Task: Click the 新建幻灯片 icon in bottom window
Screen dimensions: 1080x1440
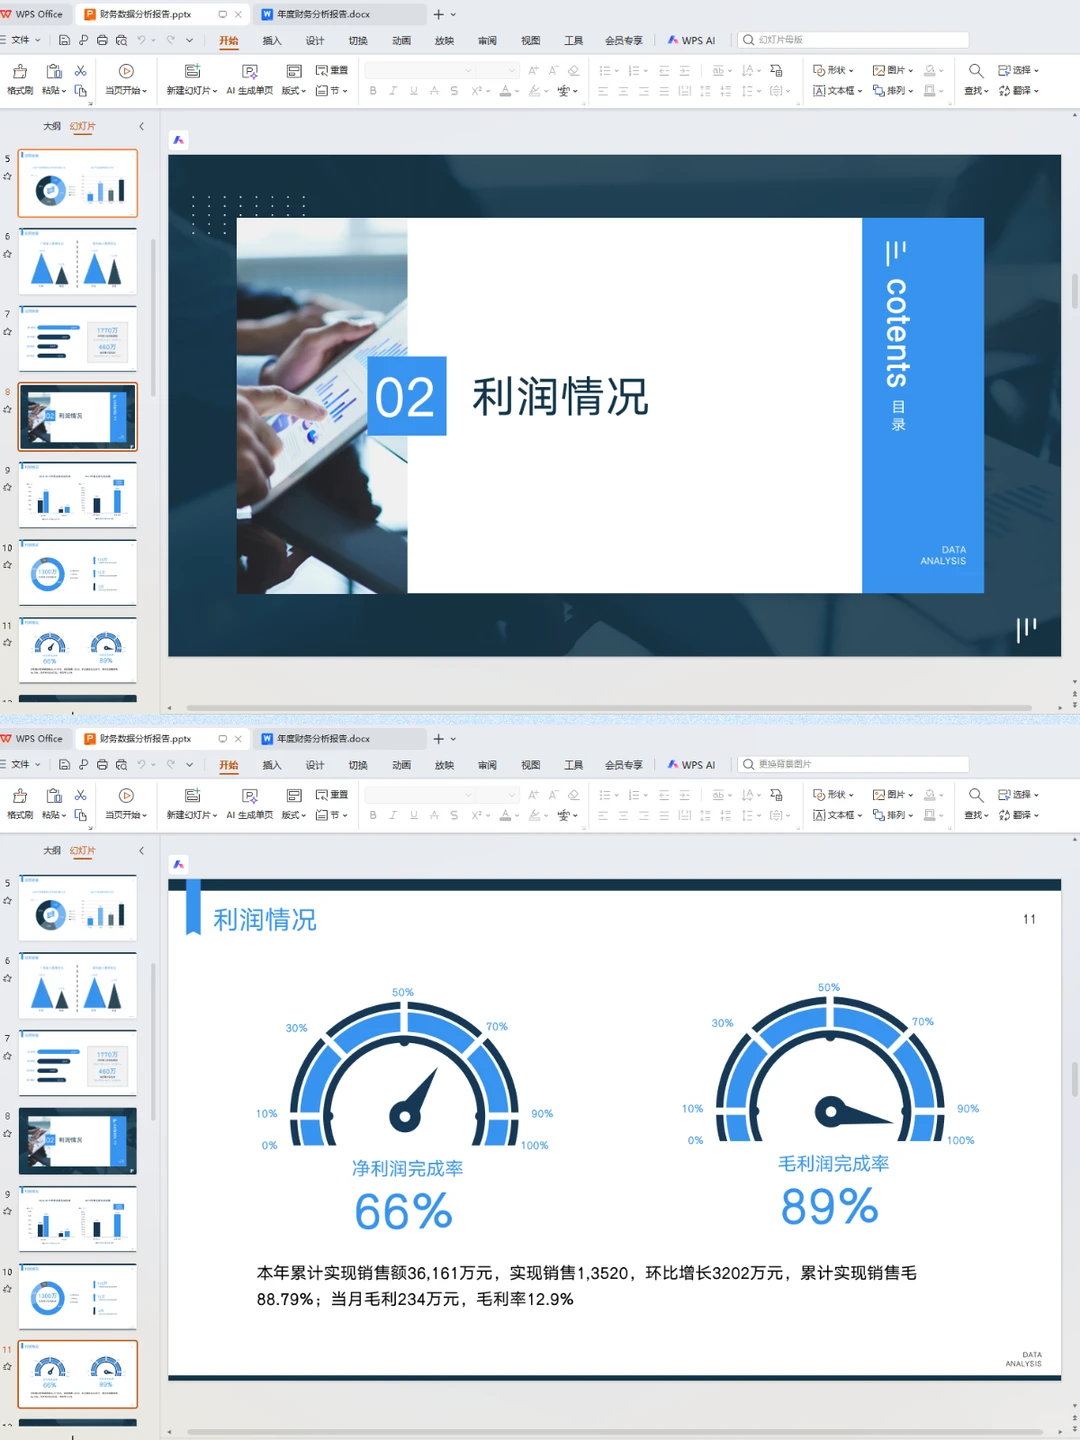Action: point(193,795)
